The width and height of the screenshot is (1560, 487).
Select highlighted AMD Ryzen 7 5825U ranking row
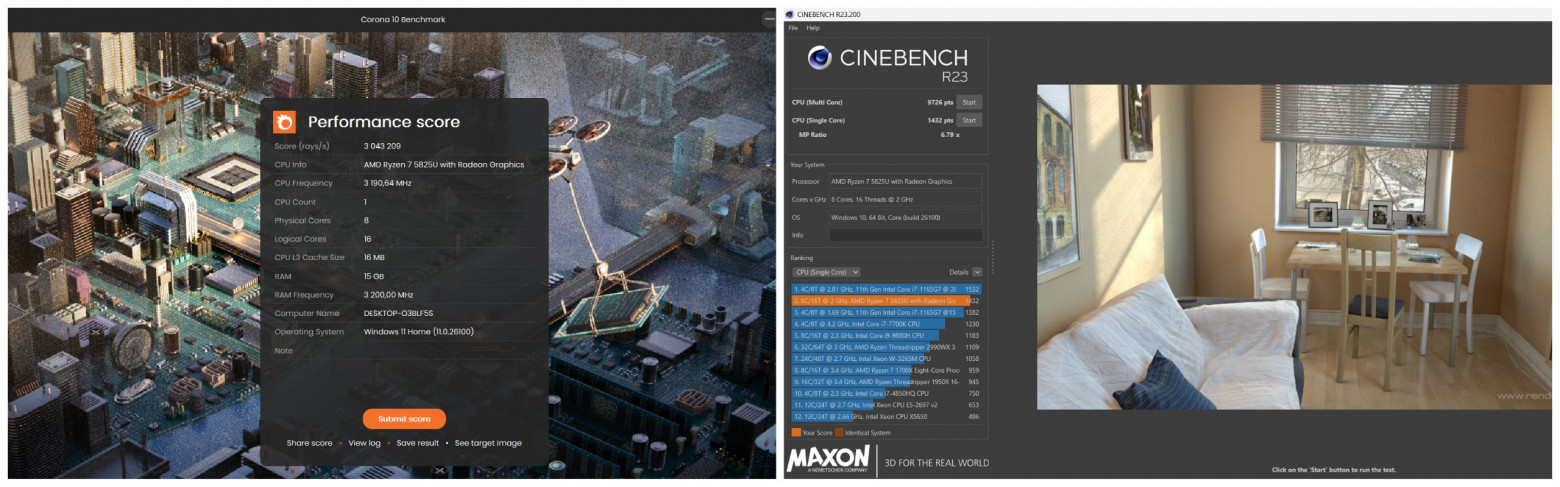point(887,300)
